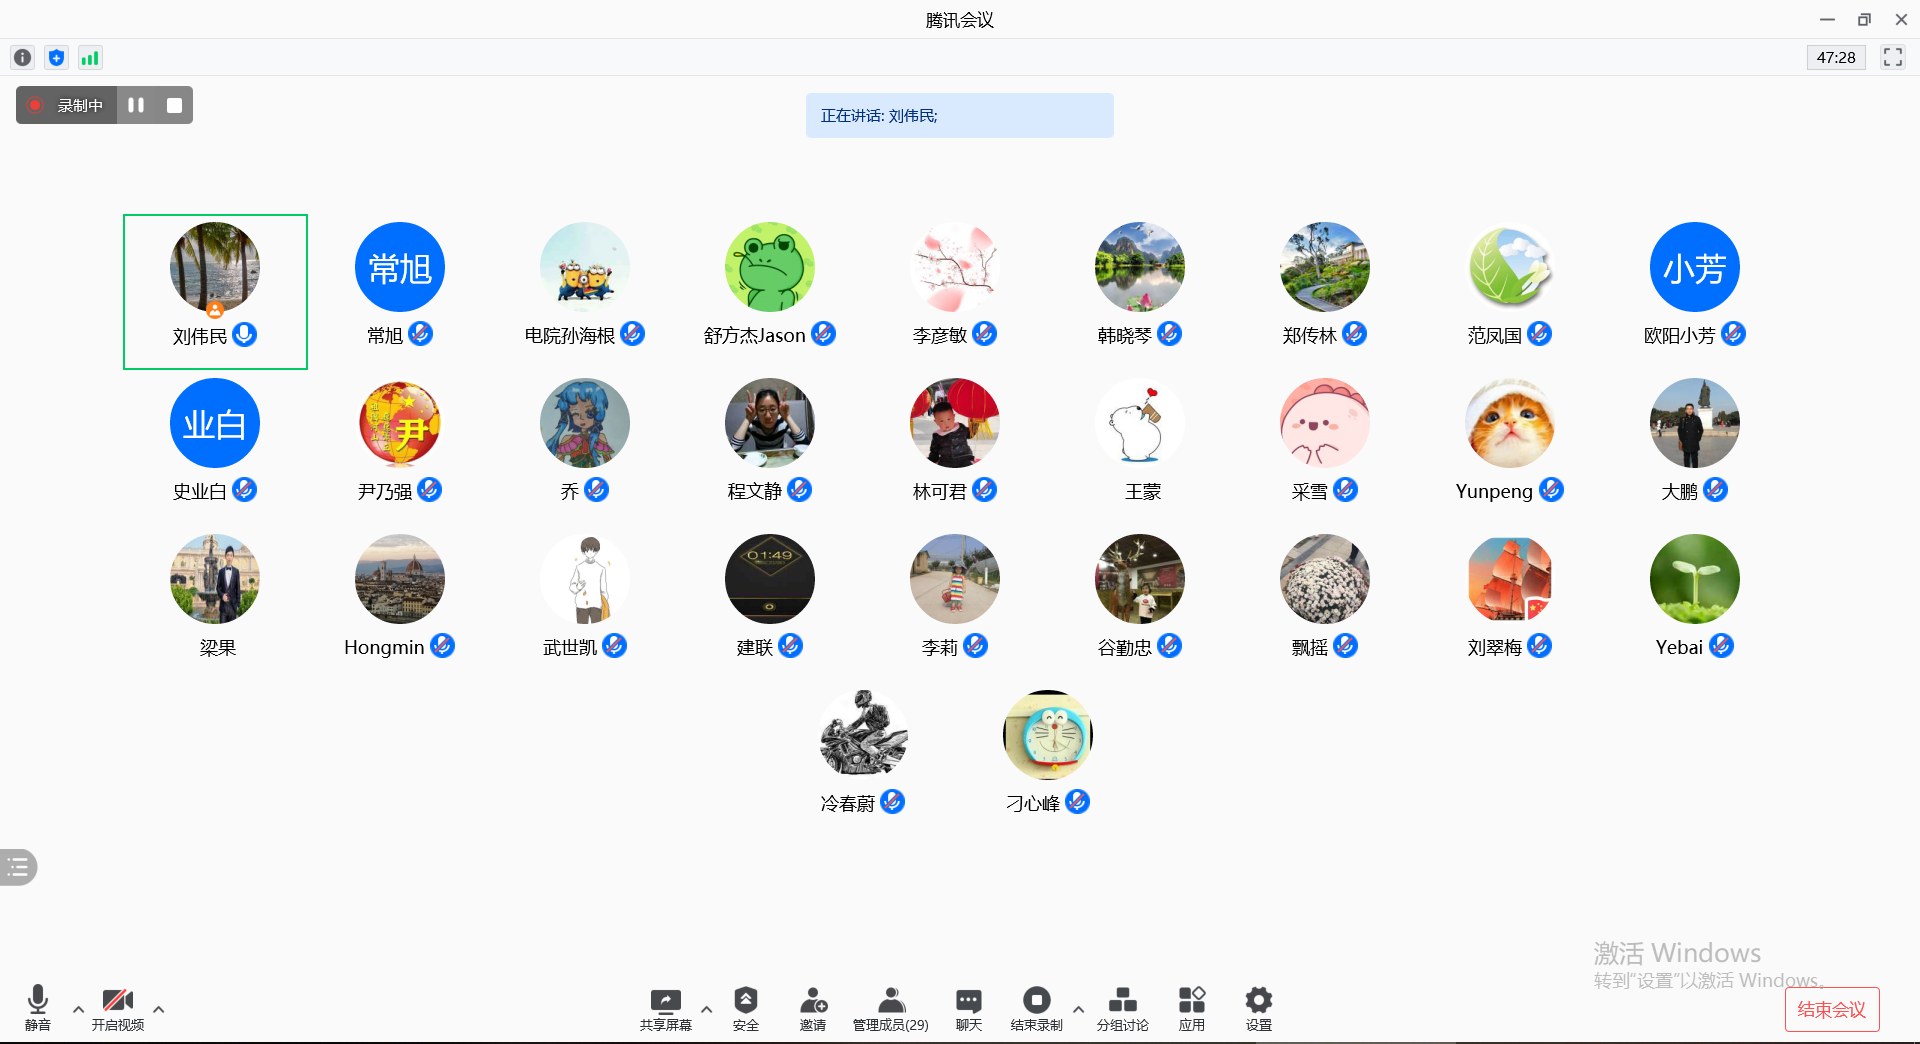1920x1044 pixels.
Task: Open breakout rooms discussion
Action: (x=1122, y=1008)
